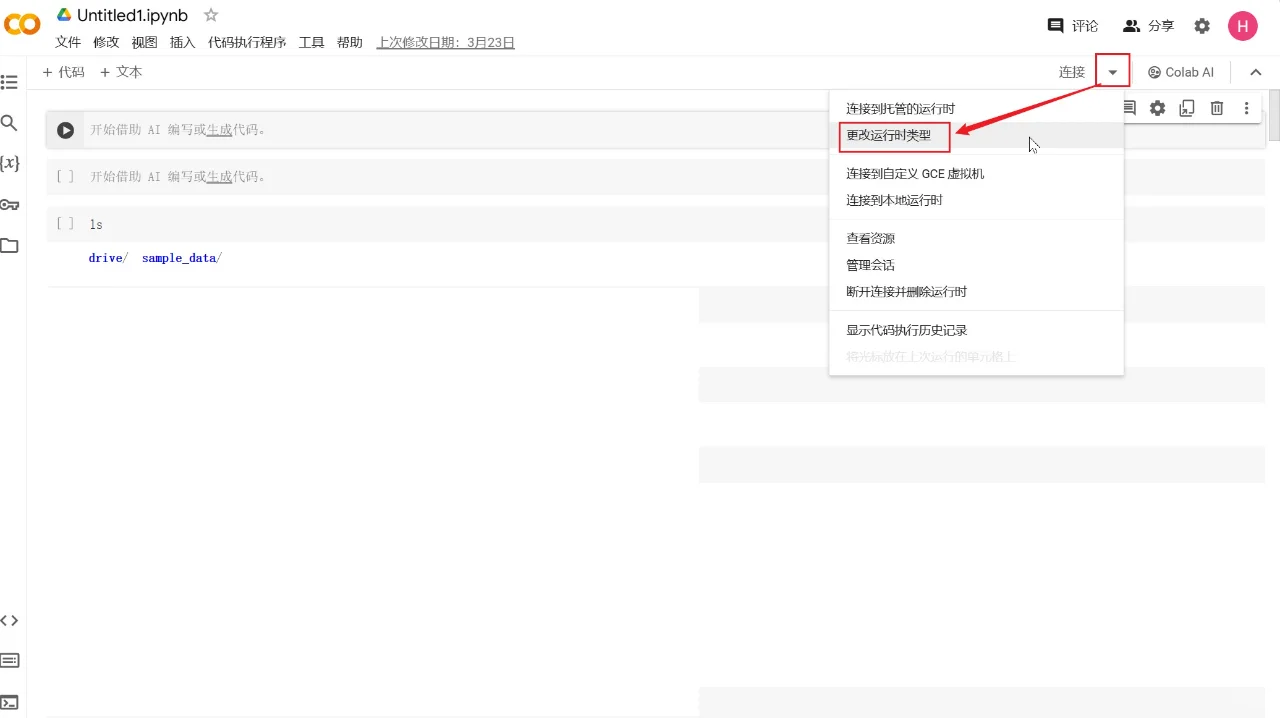Choose 连接到本地运行时 from menu

pyautogui.click(x=894, y=200)
